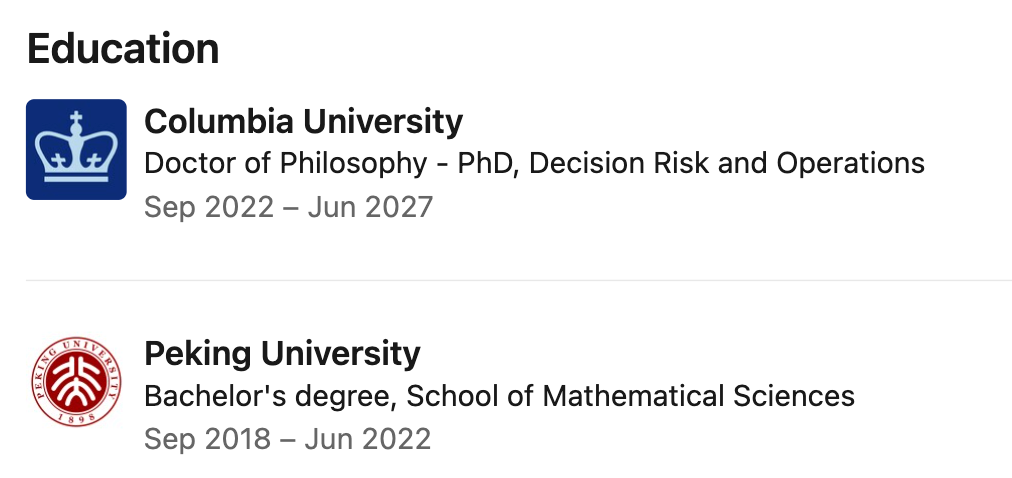Image resolution: width=1012 pixels, height=478 pixels.
Task: Click the Doctor of Philosophy - PhD text
Action: pyautogui.click(x=332, y=164)
